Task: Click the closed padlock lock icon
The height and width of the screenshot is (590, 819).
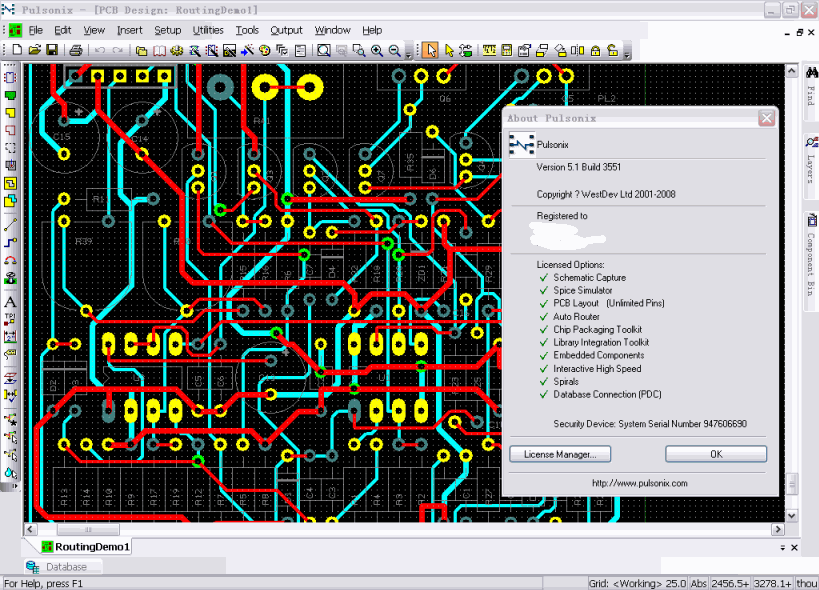Action: [x=595, y=50]
